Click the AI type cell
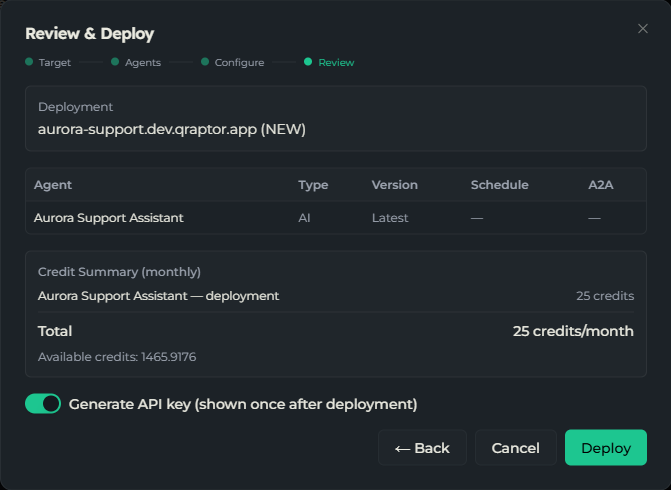Screen dimensions: 671x490 tap(304, 218)
